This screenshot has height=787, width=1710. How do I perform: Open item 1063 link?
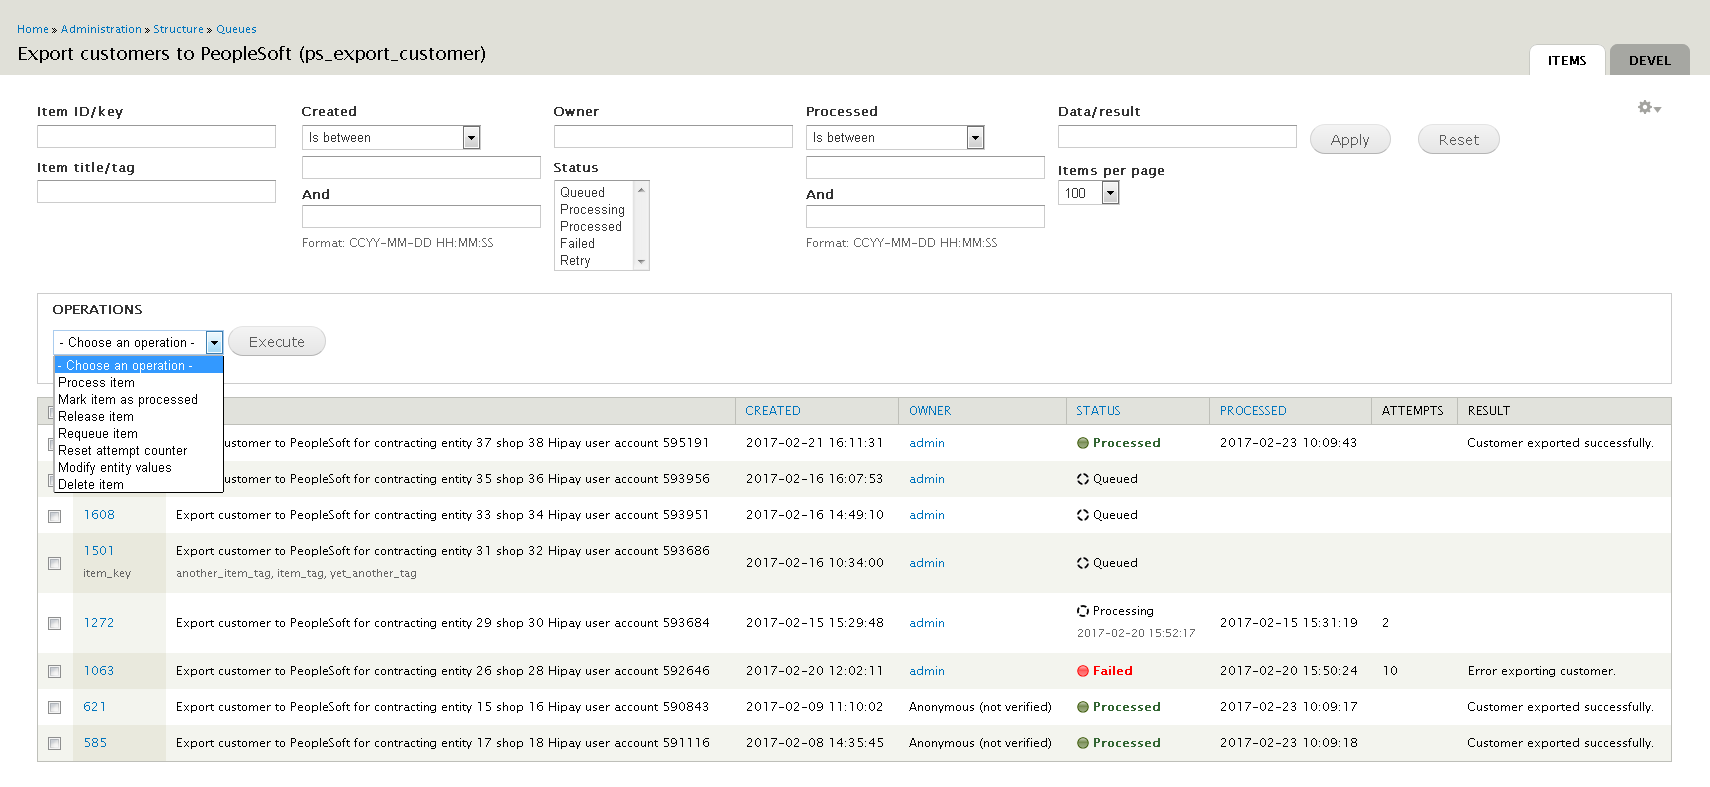(x=99, y=671)
